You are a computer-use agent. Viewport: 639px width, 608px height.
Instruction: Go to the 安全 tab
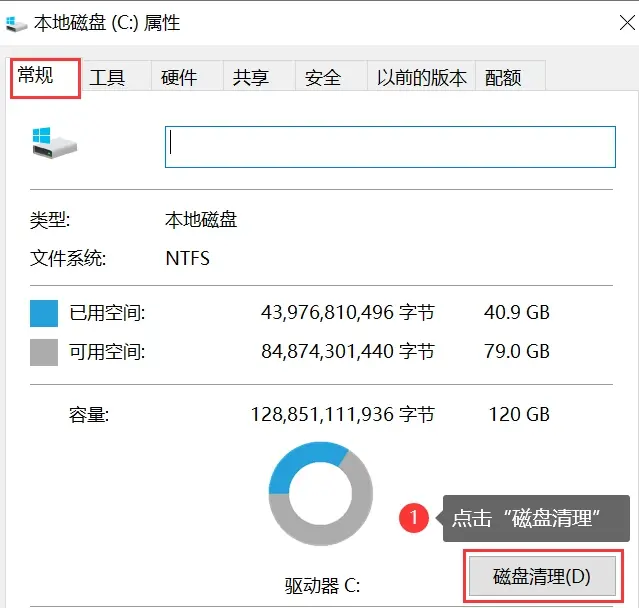(331, 77)
